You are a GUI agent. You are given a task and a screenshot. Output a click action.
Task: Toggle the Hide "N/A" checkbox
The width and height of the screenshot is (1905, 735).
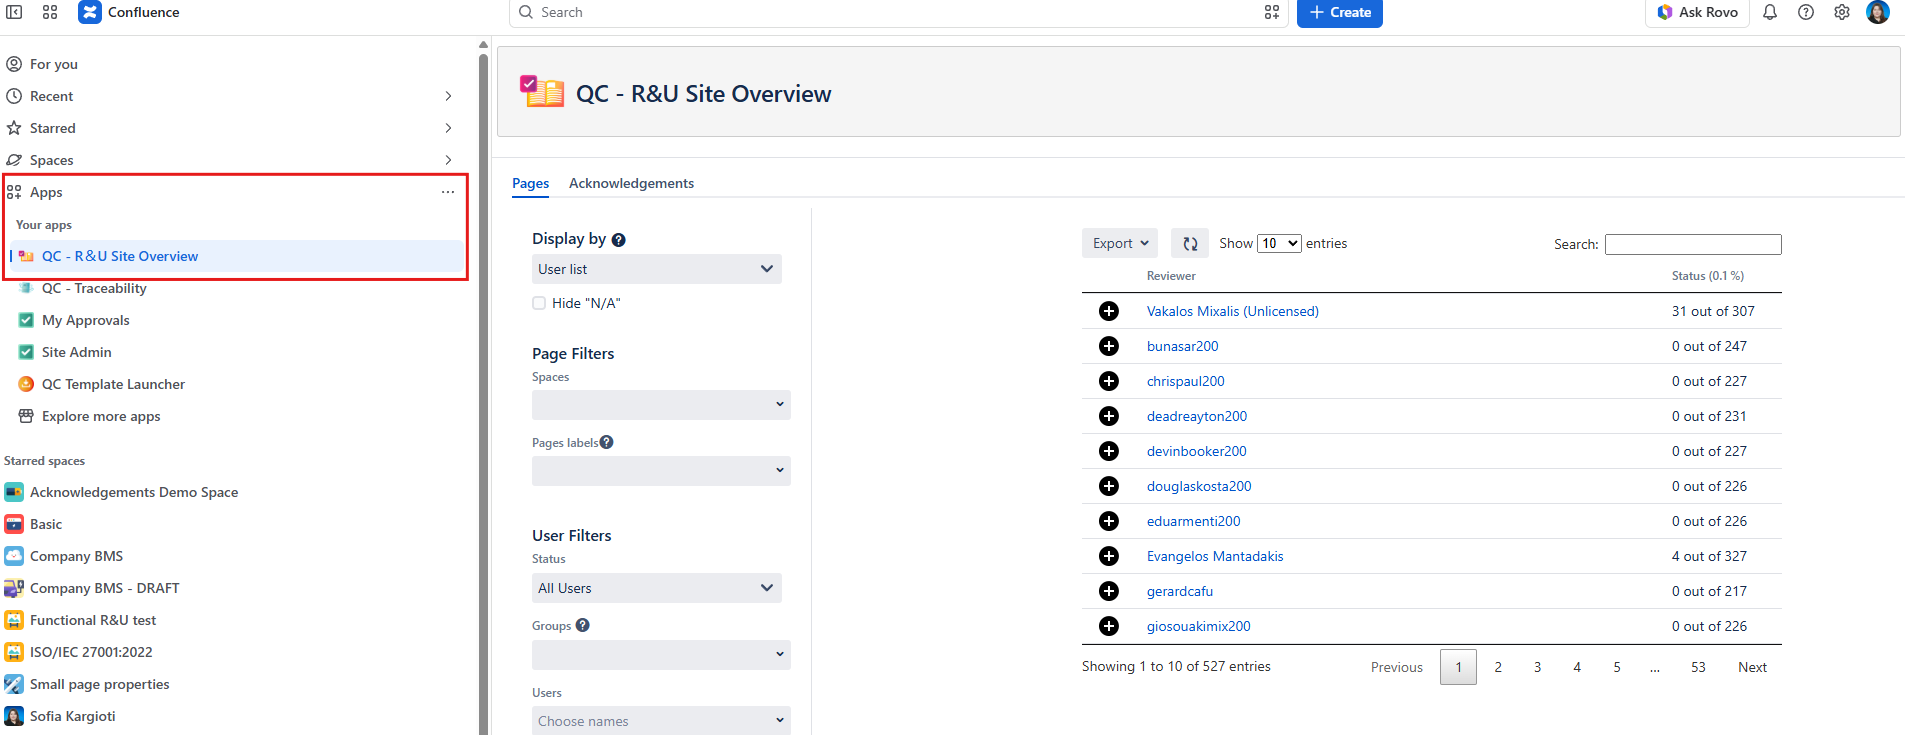pos(539,303)
